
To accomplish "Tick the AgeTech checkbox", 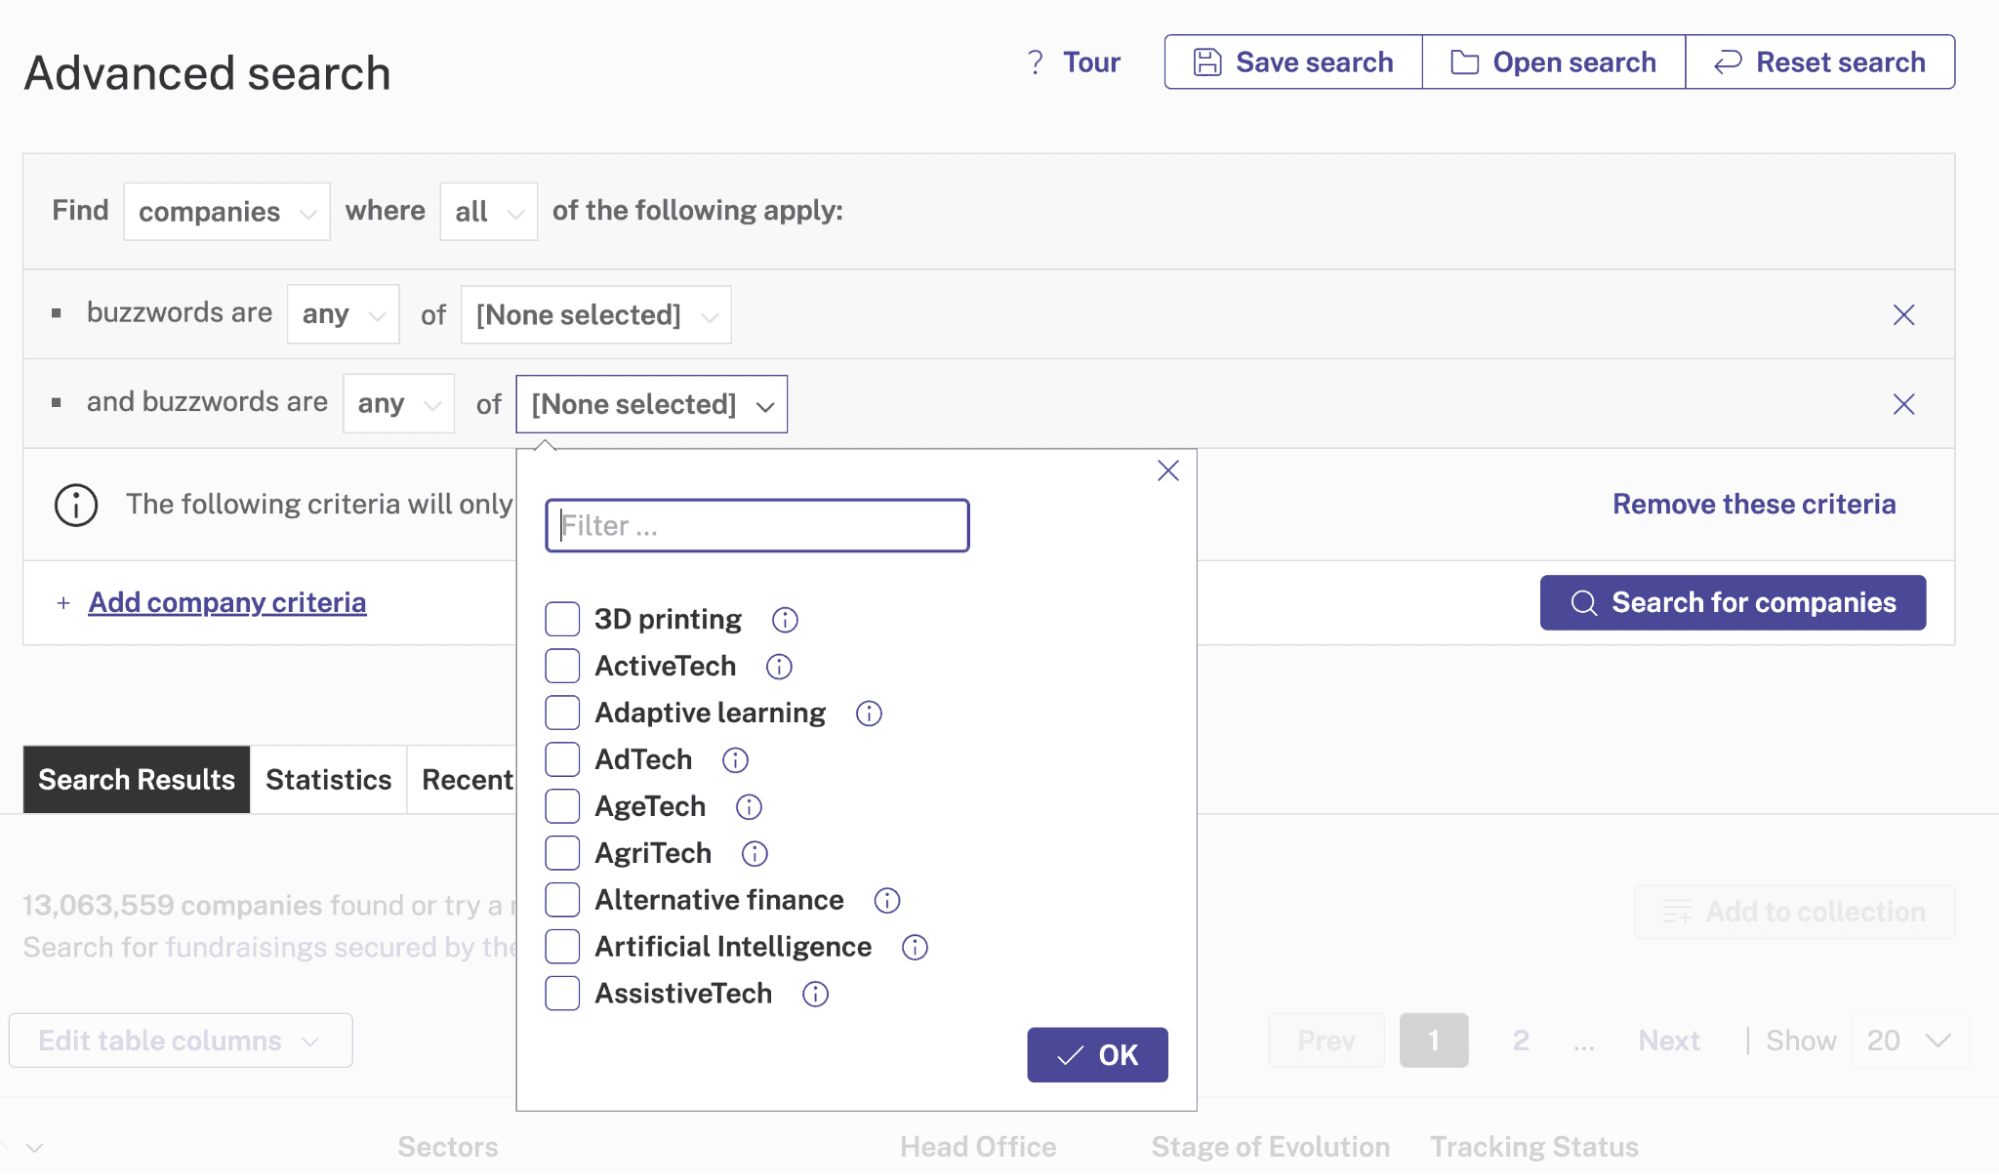I will tap(562, 806).
